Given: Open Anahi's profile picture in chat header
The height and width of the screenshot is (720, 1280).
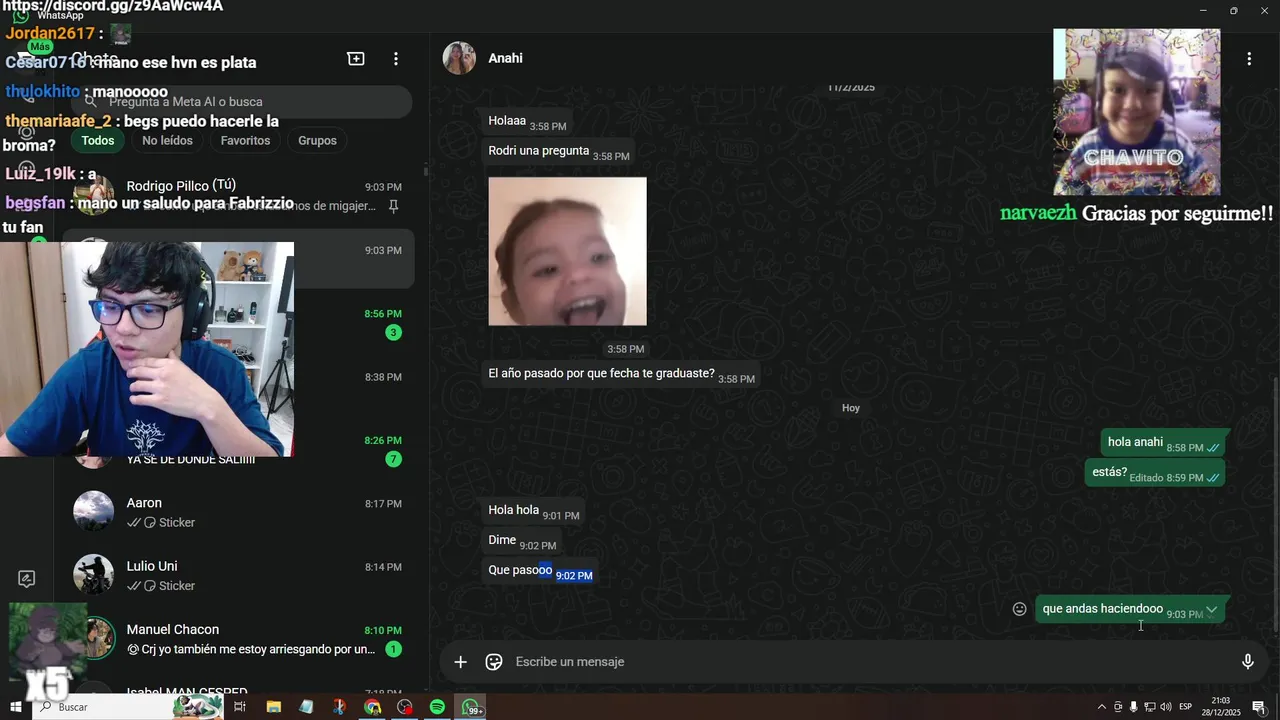Looking at the screenshot, I should click(459, 58).
